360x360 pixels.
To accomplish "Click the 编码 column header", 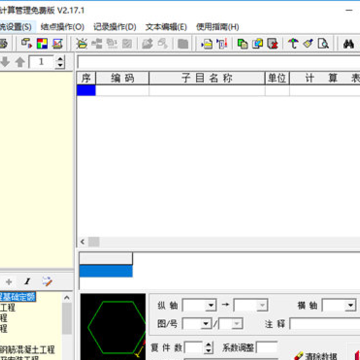I will pos(122,78).
